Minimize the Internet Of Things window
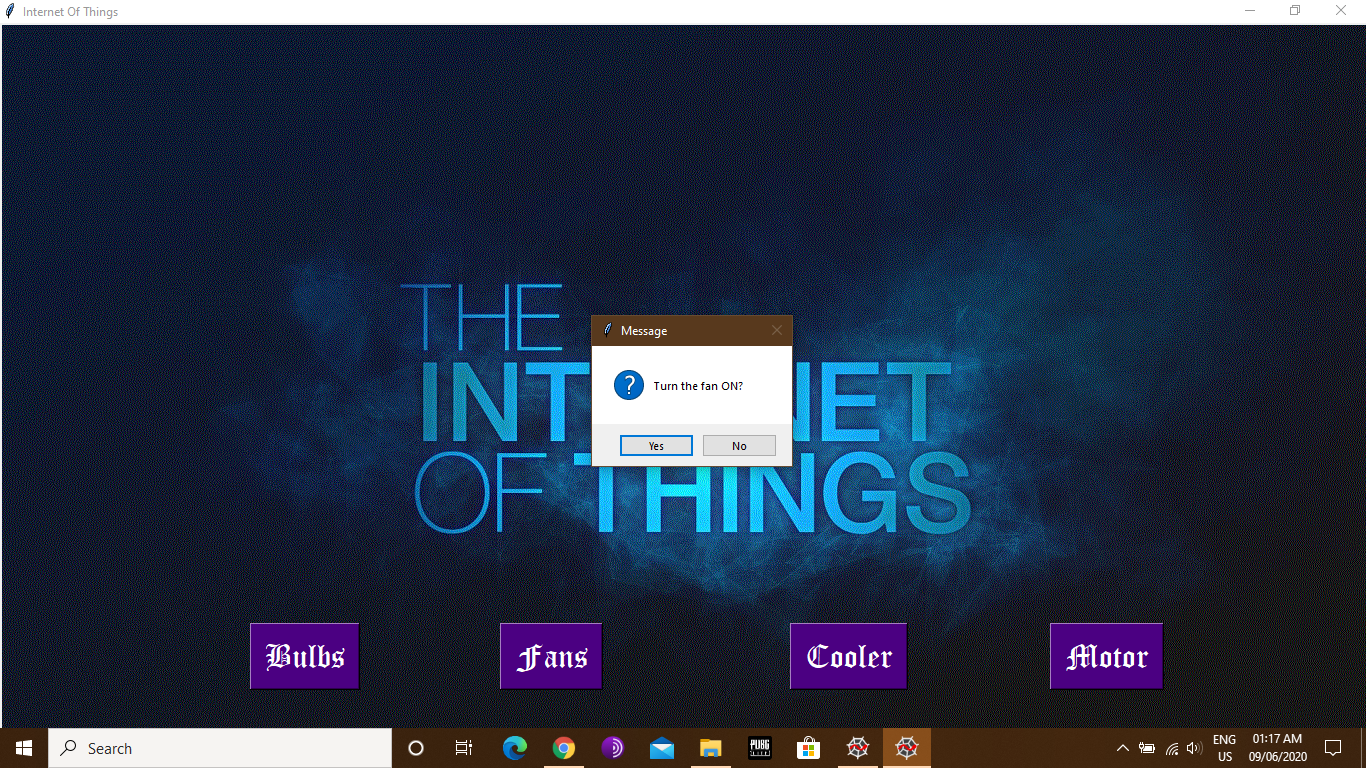Screen dimensions: 1366x768 click(1250, 11)
